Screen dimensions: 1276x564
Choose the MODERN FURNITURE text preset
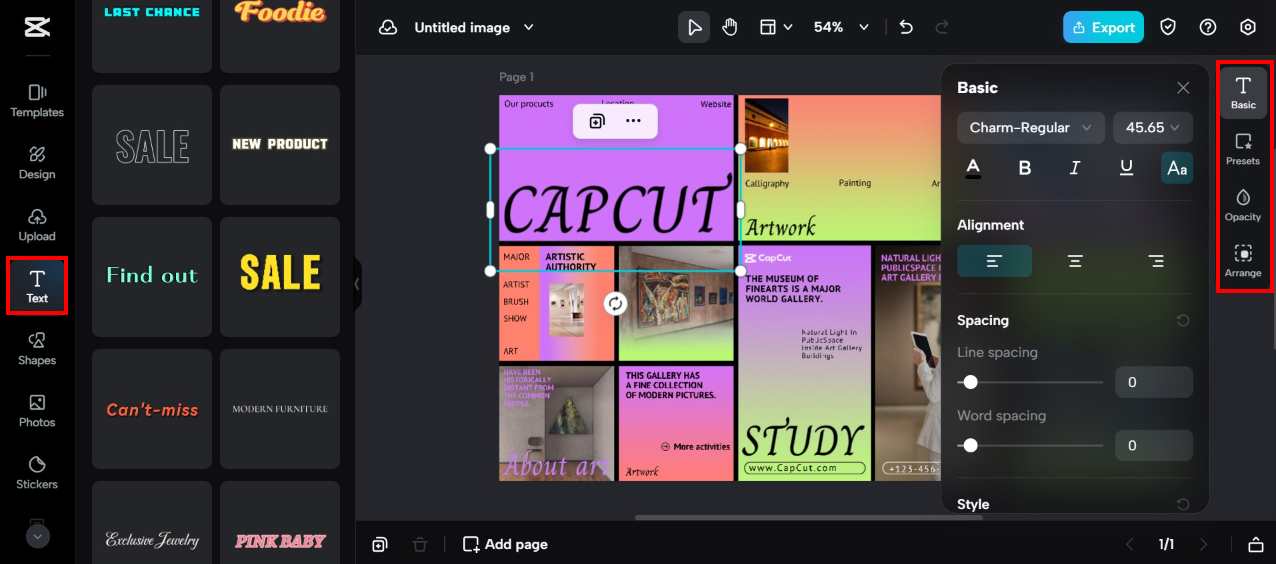[280, 409]
